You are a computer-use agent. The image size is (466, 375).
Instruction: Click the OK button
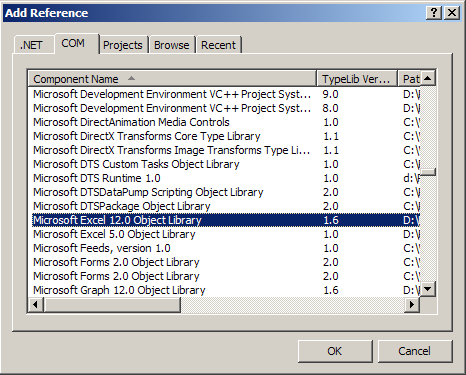(x=335, y=351)
